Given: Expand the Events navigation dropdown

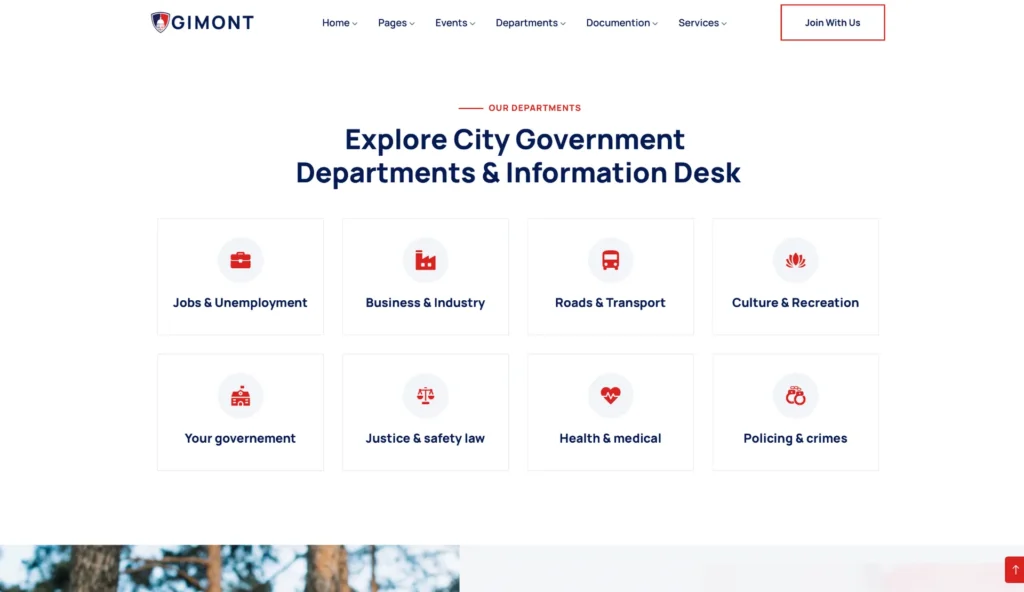Looking at the screenshot, I should [455, 23].
